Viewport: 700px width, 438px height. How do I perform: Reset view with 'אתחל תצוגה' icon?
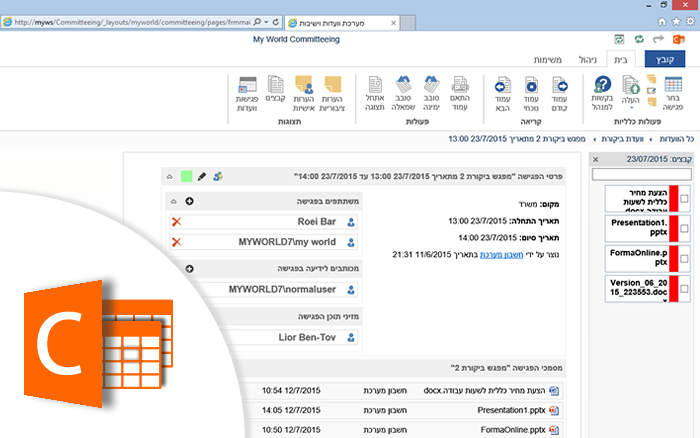pyautogui.click(x=375, y=84)
